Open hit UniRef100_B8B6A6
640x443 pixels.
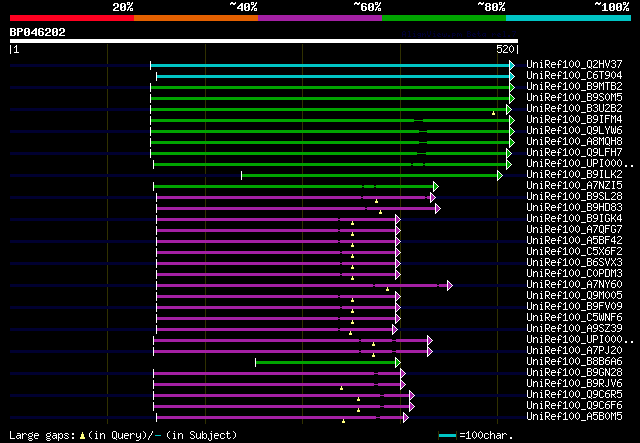click(x=574, y=362)
